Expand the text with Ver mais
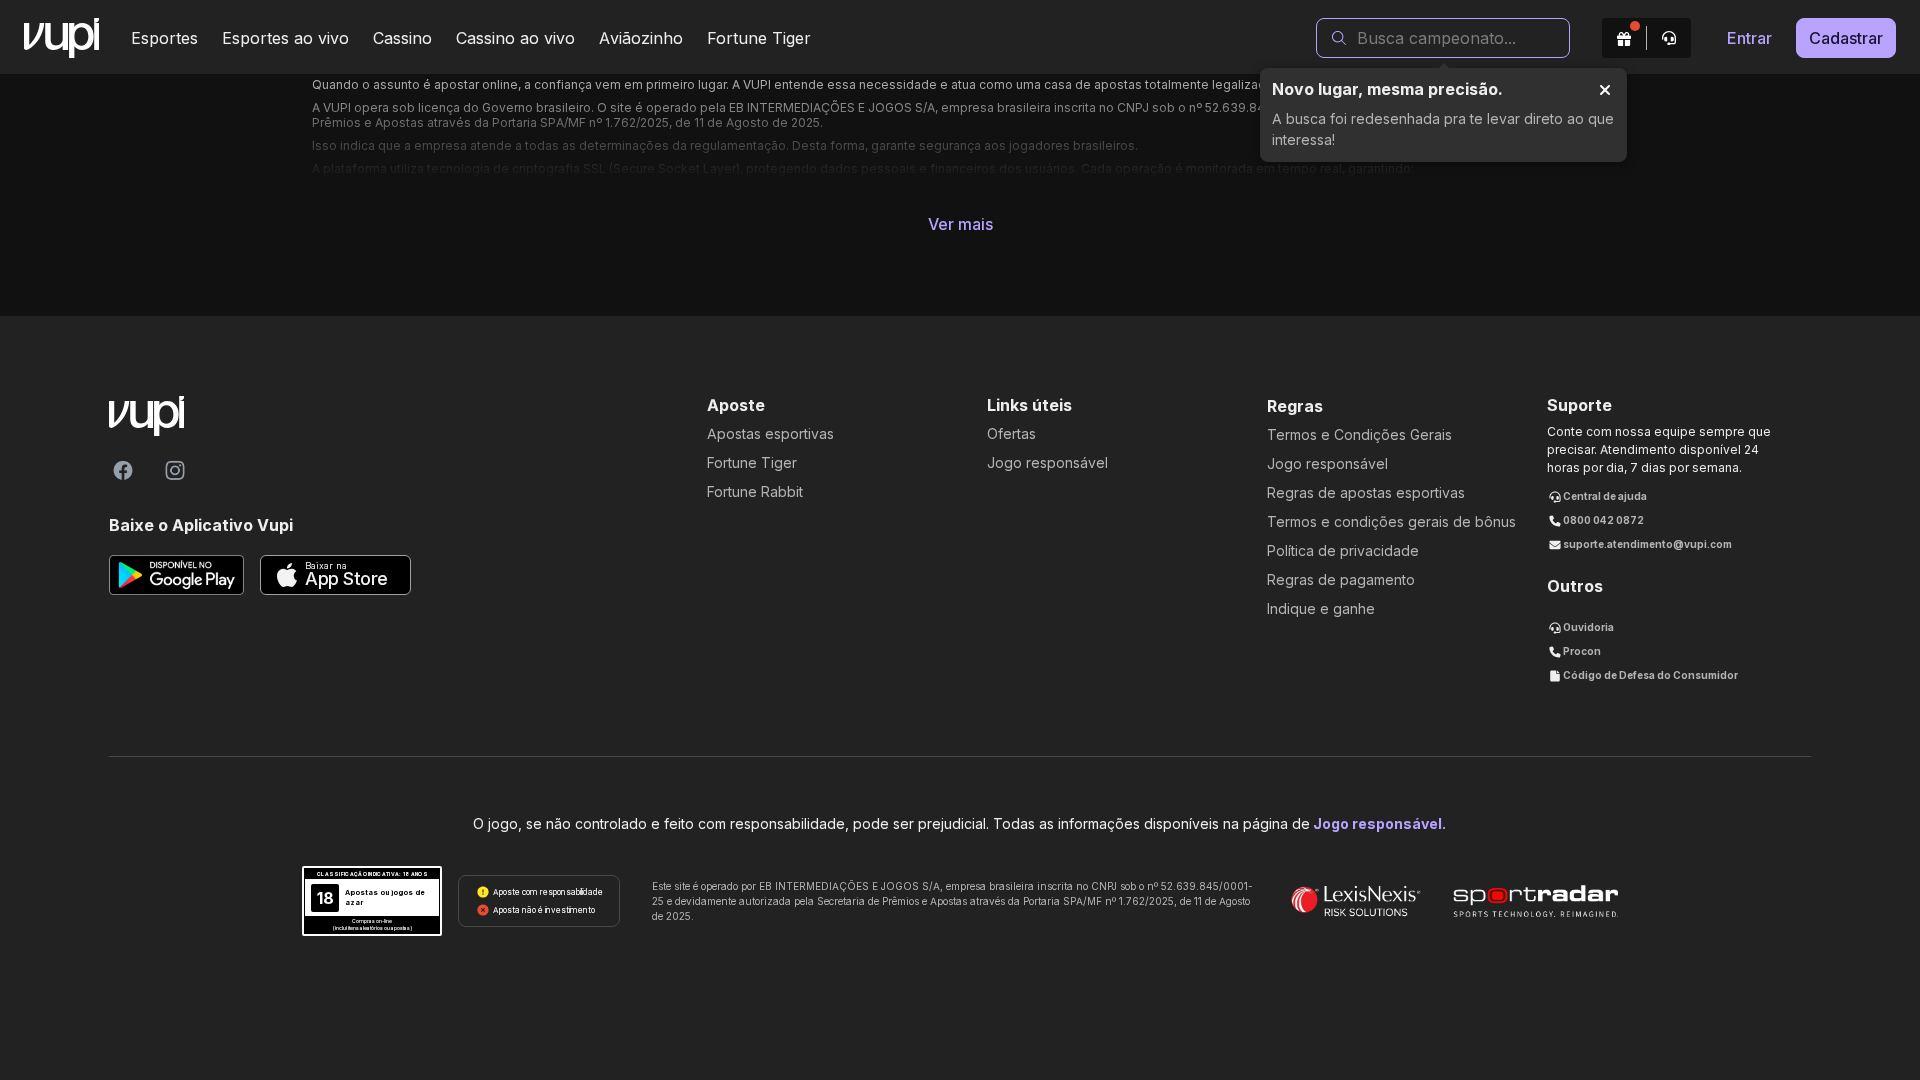This screenshot has width=1920, height=1080. tap(960, 224)
